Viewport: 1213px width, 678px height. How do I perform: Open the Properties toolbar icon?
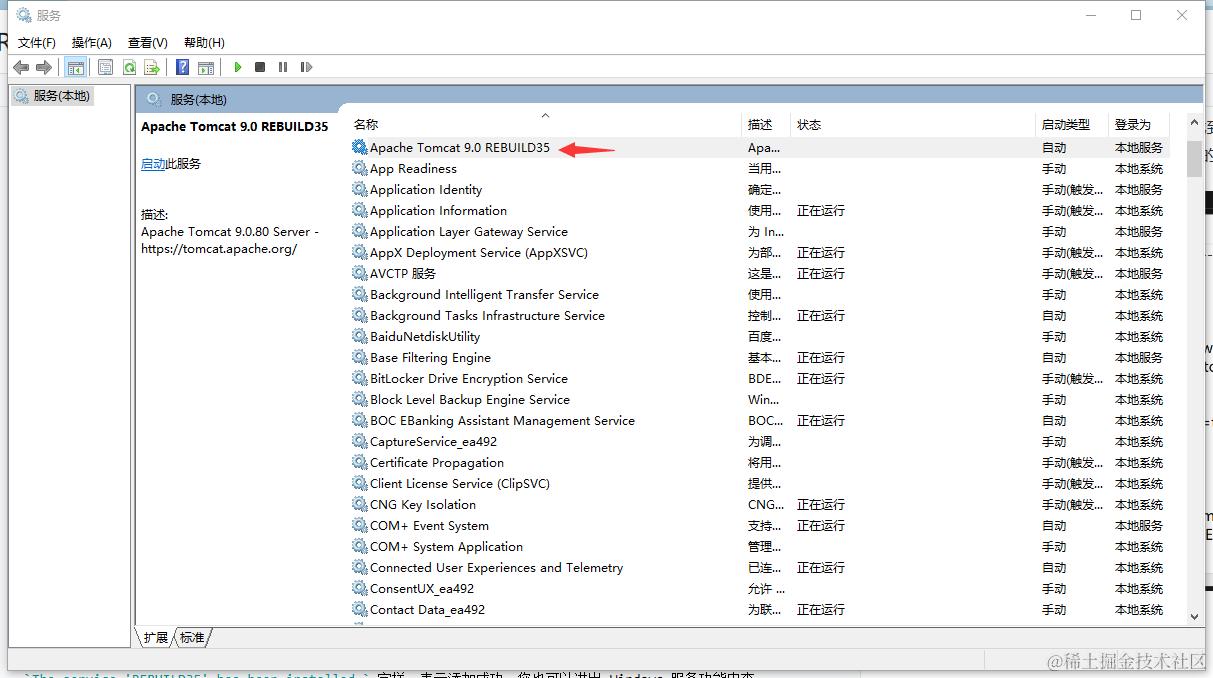coord(105,67)
